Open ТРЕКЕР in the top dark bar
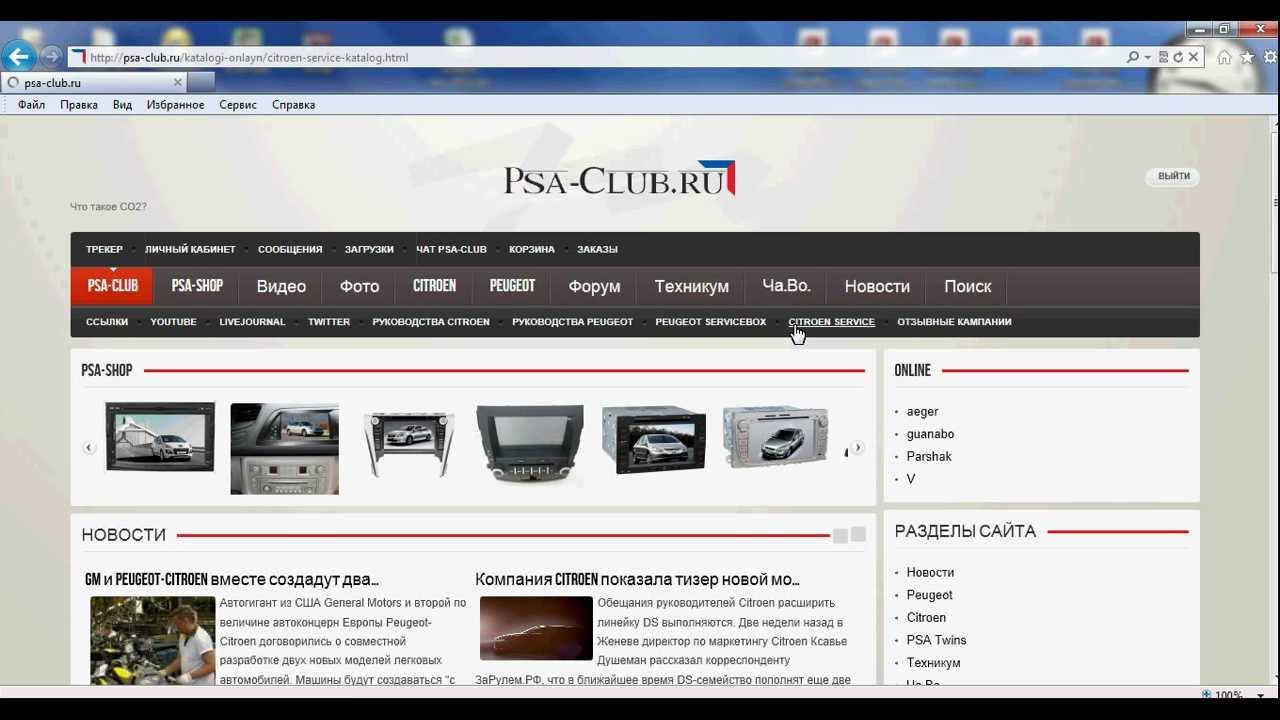 [104, 249]
